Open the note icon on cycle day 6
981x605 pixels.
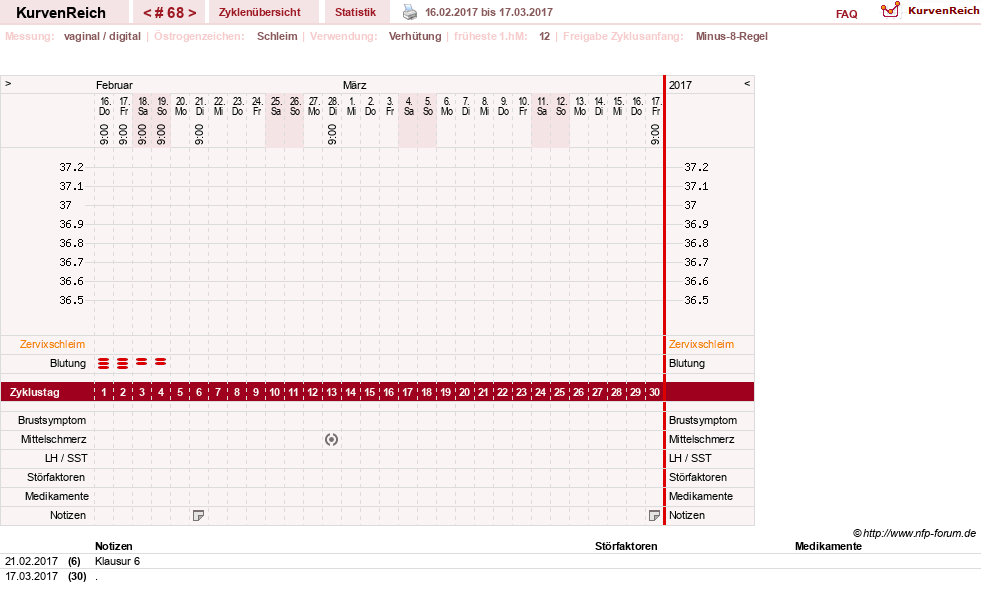coord(198,516)
